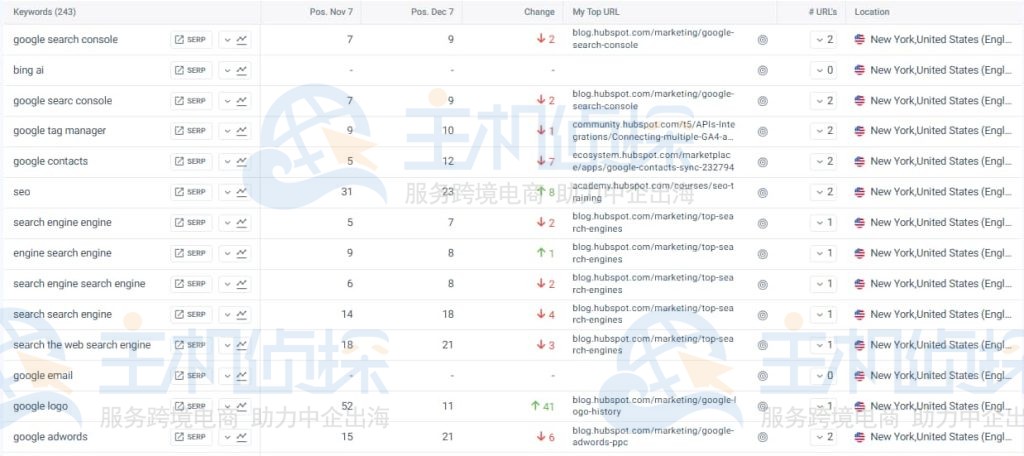The image size is (1024, 456).
Task: Click the US flag in google email row
Action: (x=859, y=376)
